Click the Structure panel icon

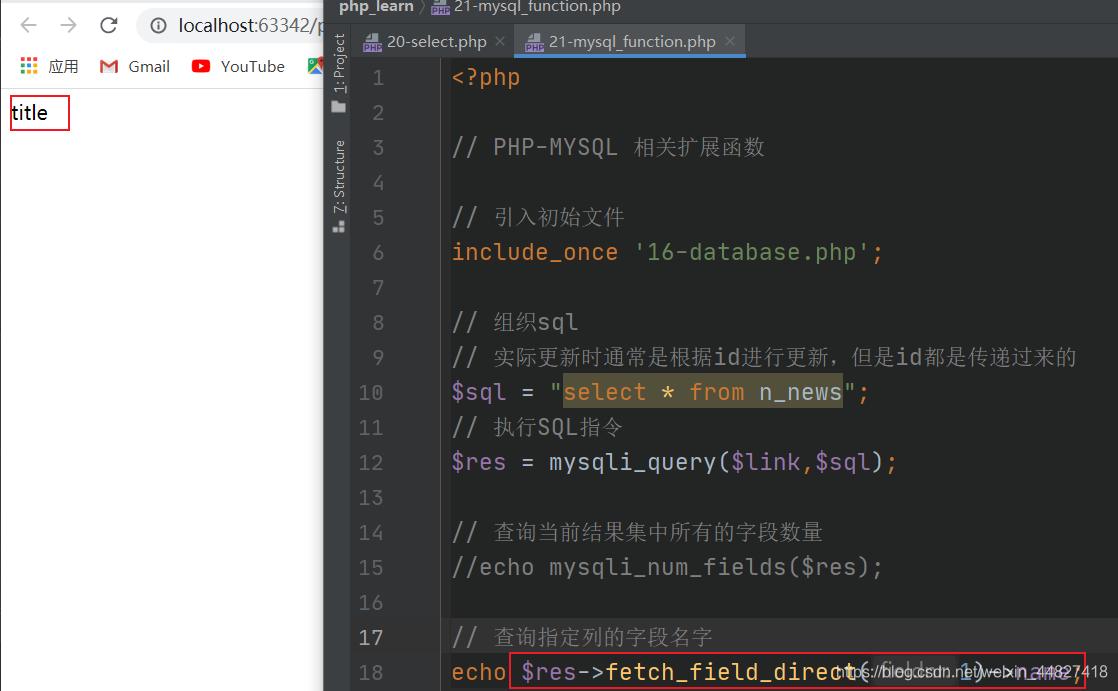click(x=339, y=227)
